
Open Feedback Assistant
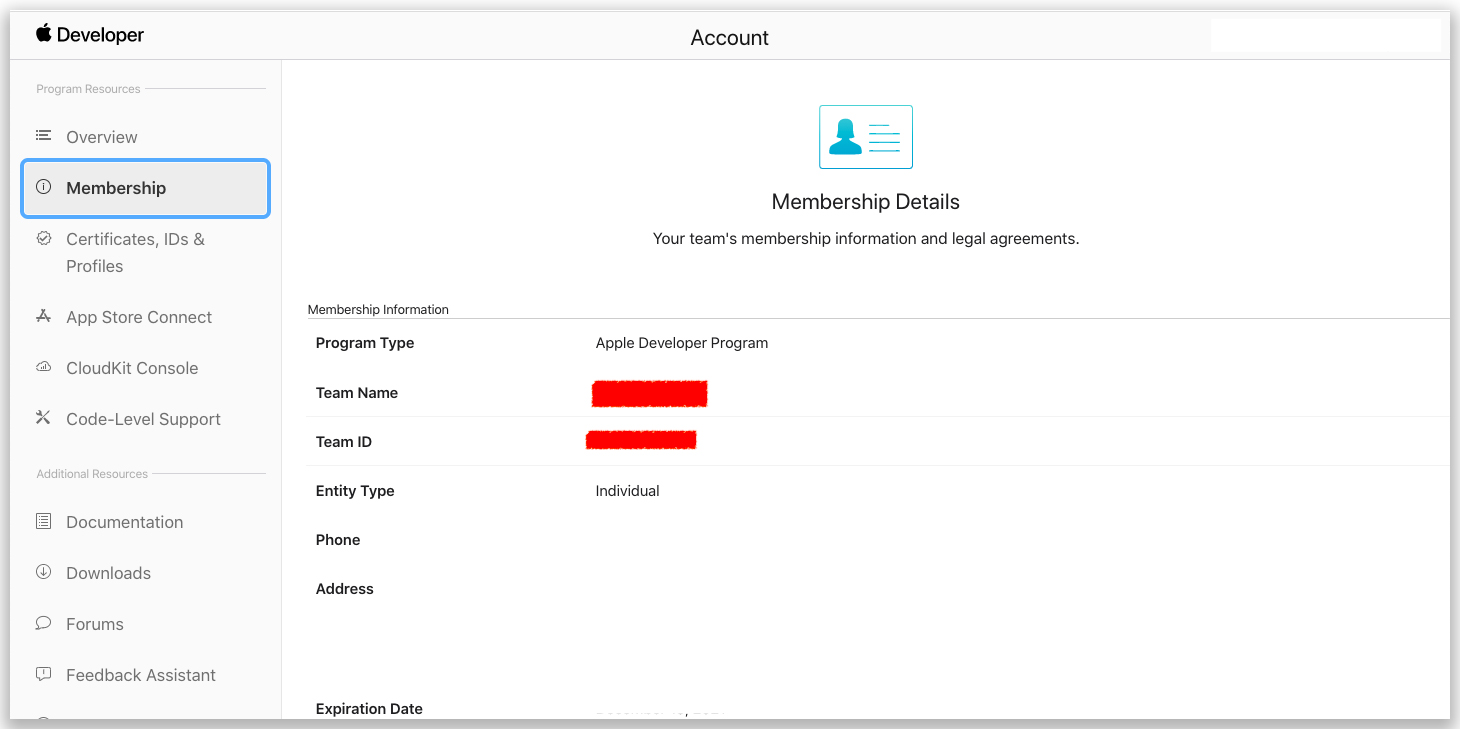141,675
